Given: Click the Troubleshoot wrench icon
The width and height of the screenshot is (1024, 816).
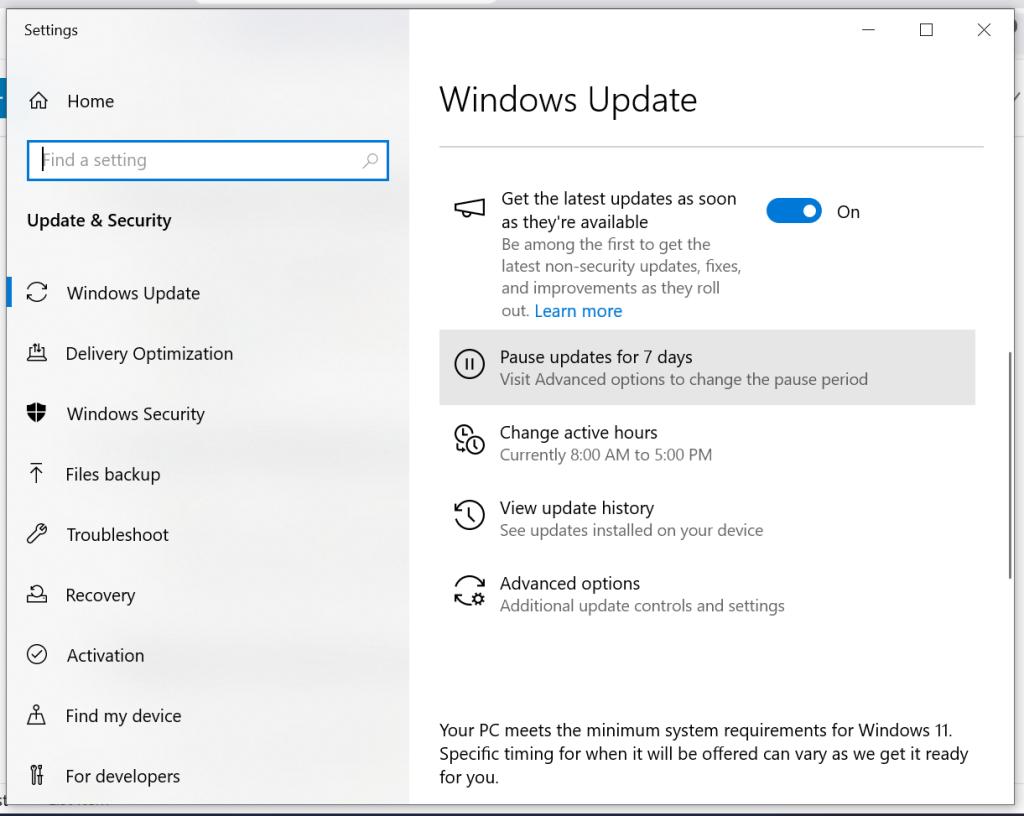Looking at the screenshot, I should 37,534.
